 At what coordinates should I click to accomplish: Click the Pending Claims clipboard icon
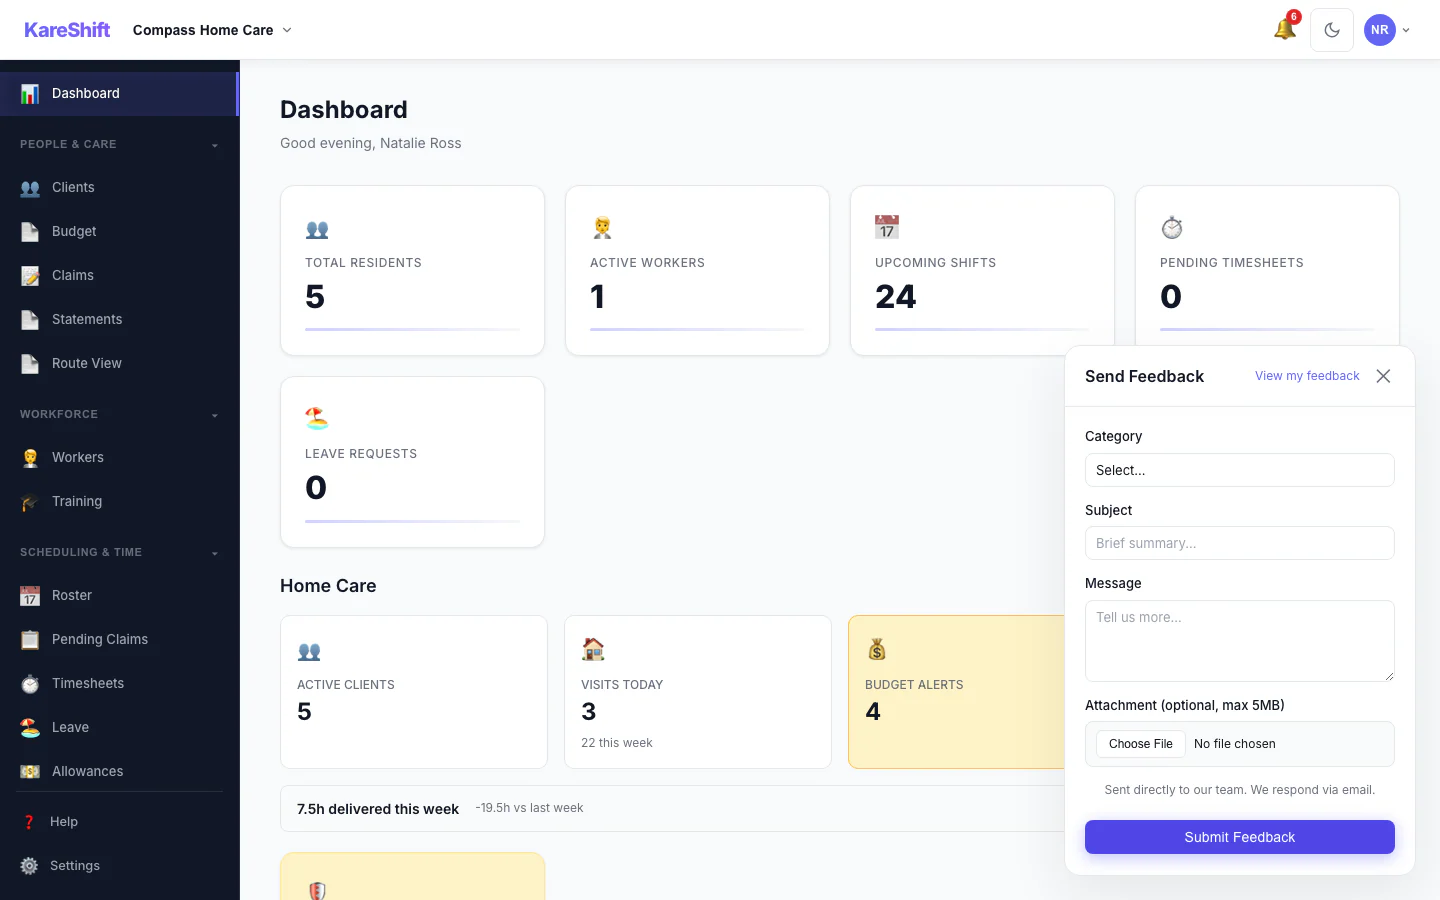(30, 640)
